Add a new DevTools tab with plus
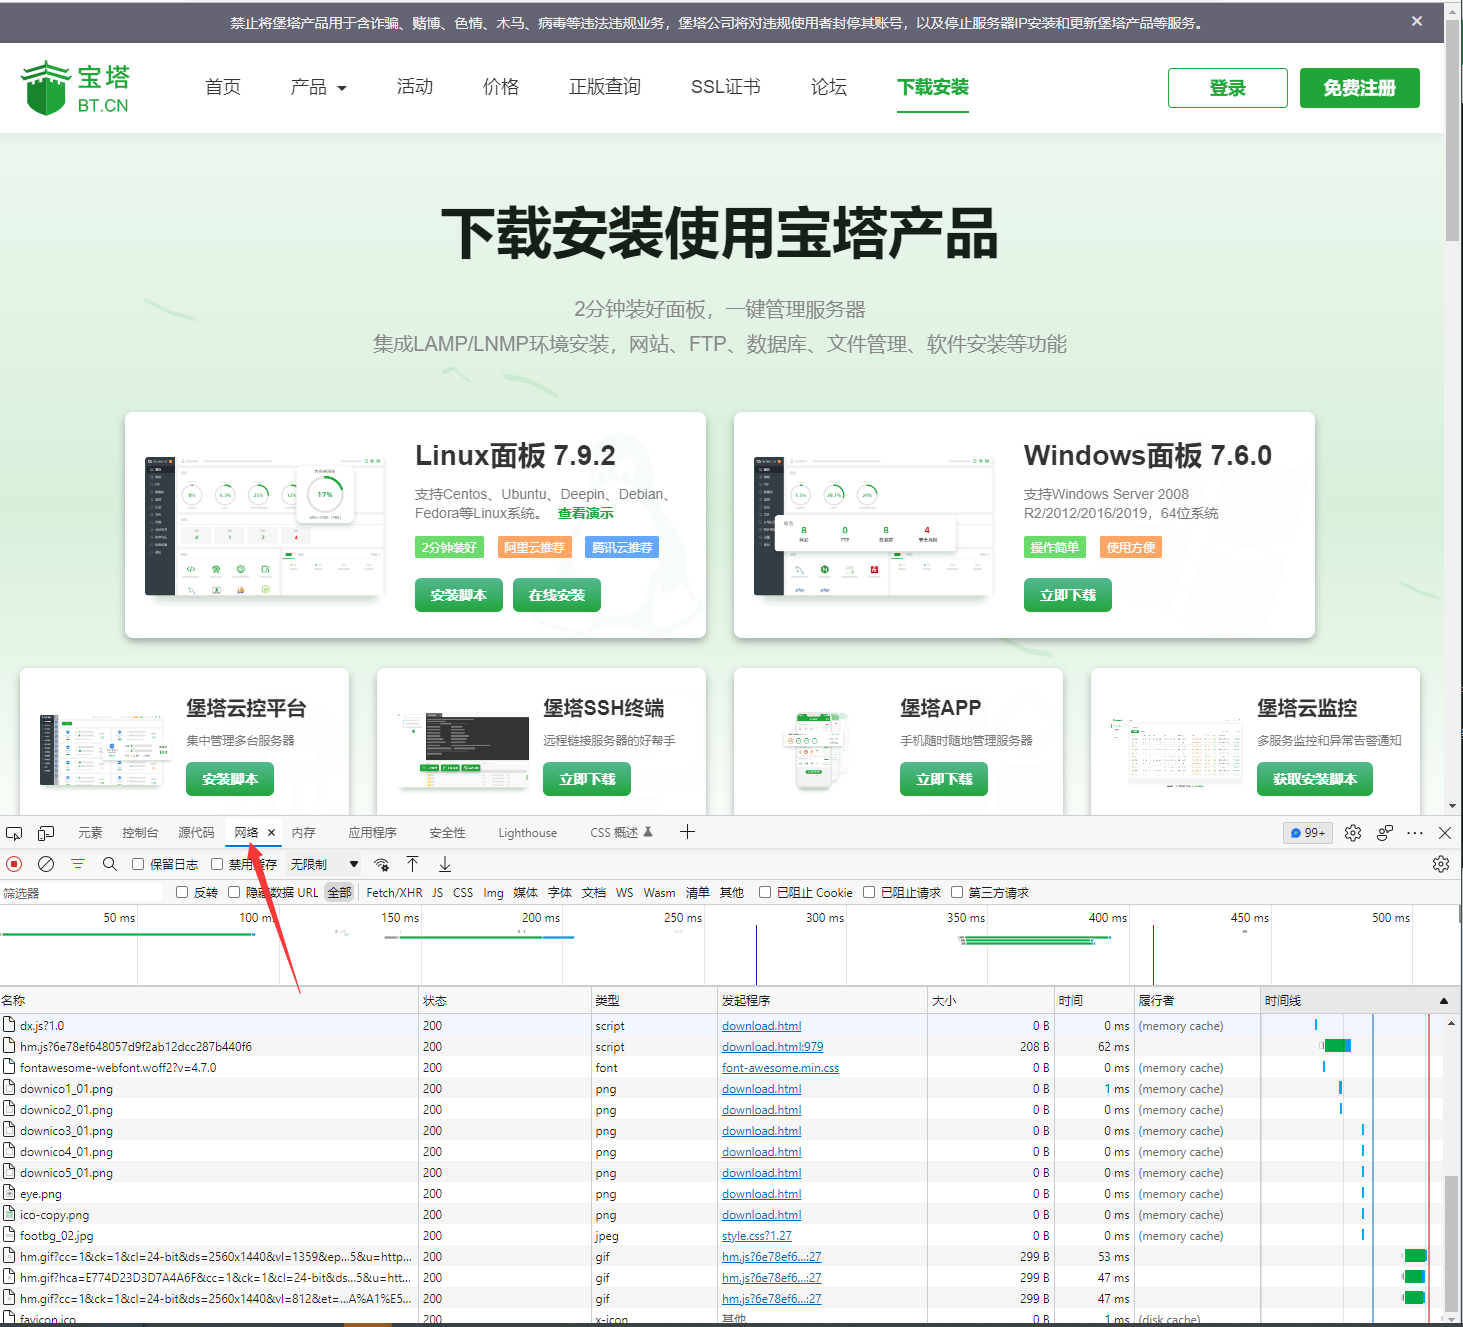Viewport: 1463px width, 1327px height. pyautogui.click(x=687, y=832)
